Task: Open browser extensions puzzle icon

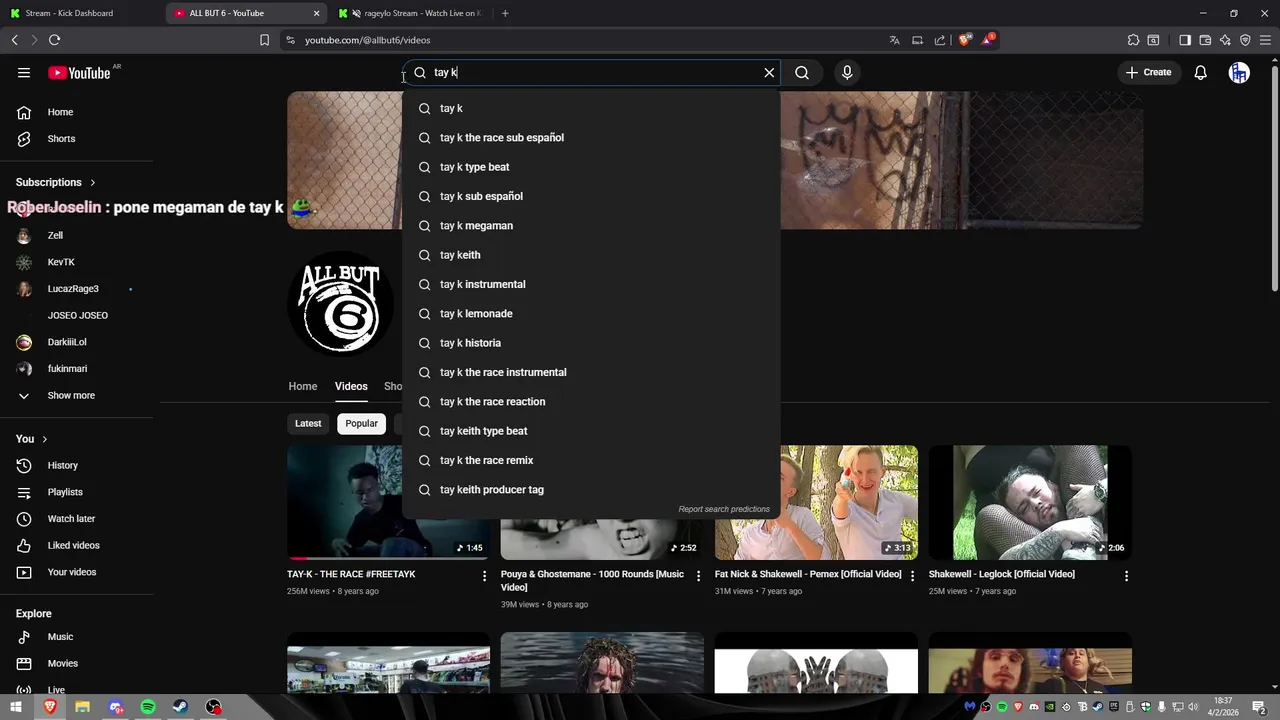Action: pyautogui.click(x=1133, y=40)
